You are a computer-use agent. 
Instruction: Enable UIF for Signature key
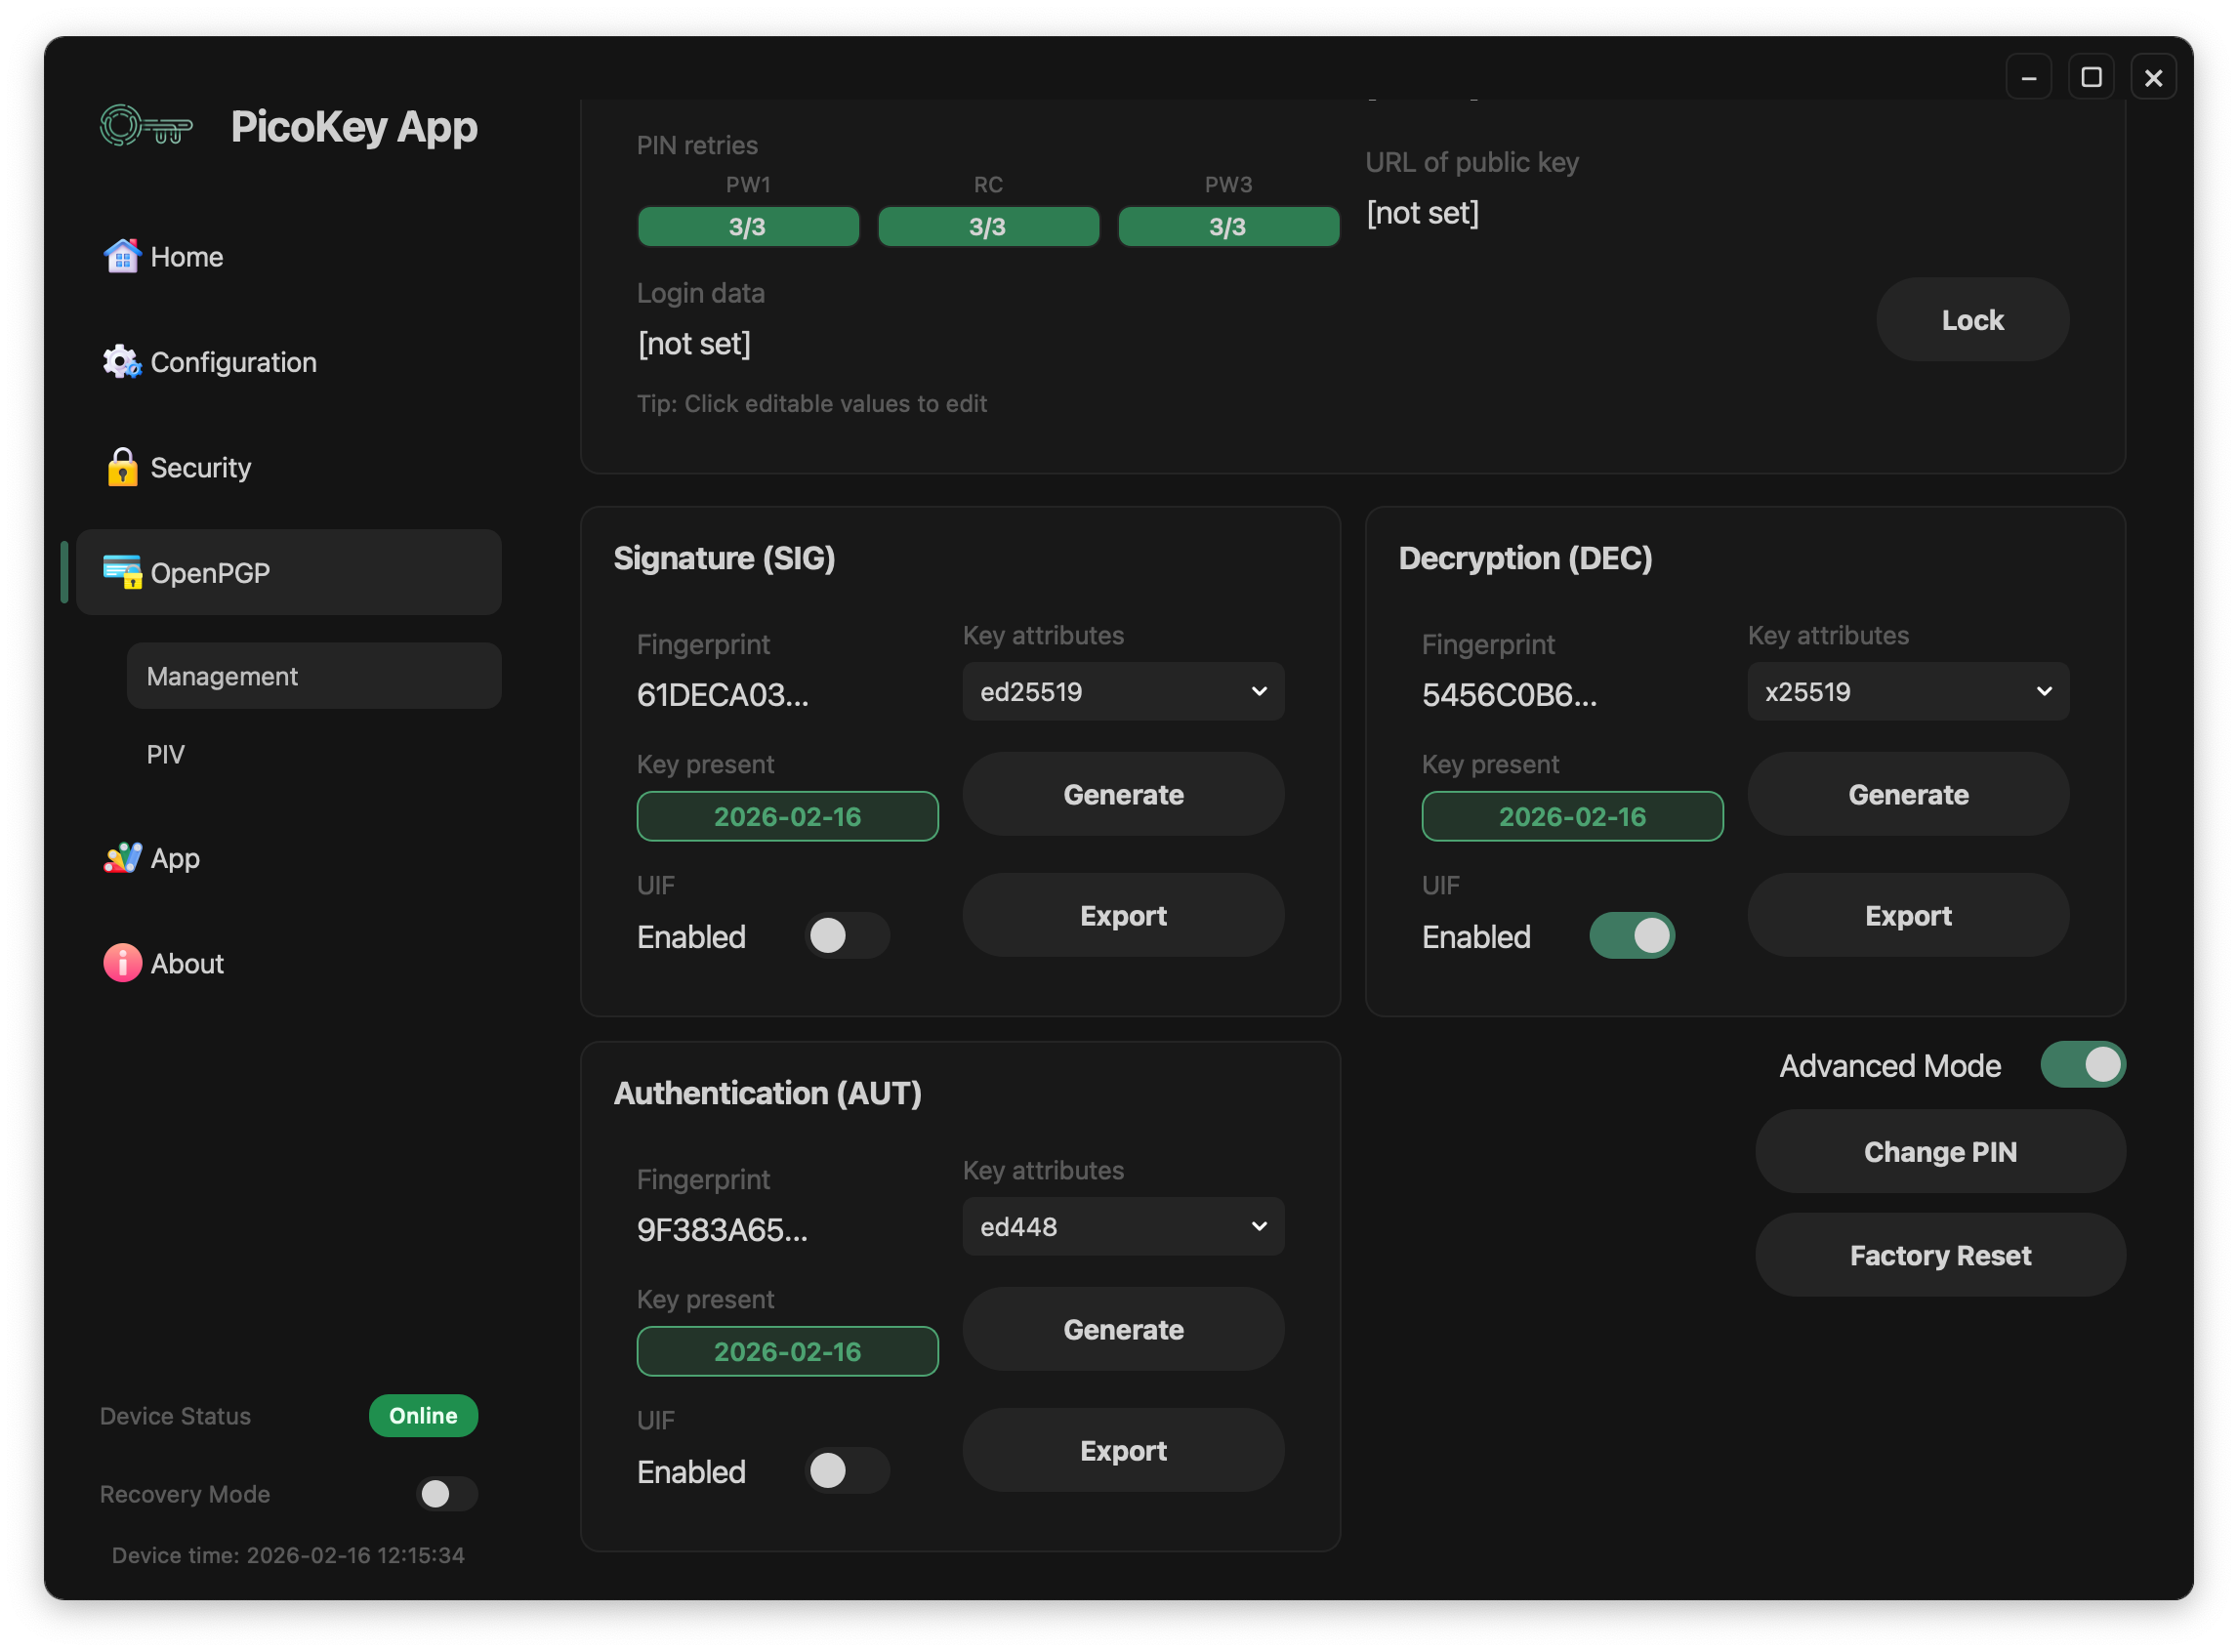tap(846, 936)
